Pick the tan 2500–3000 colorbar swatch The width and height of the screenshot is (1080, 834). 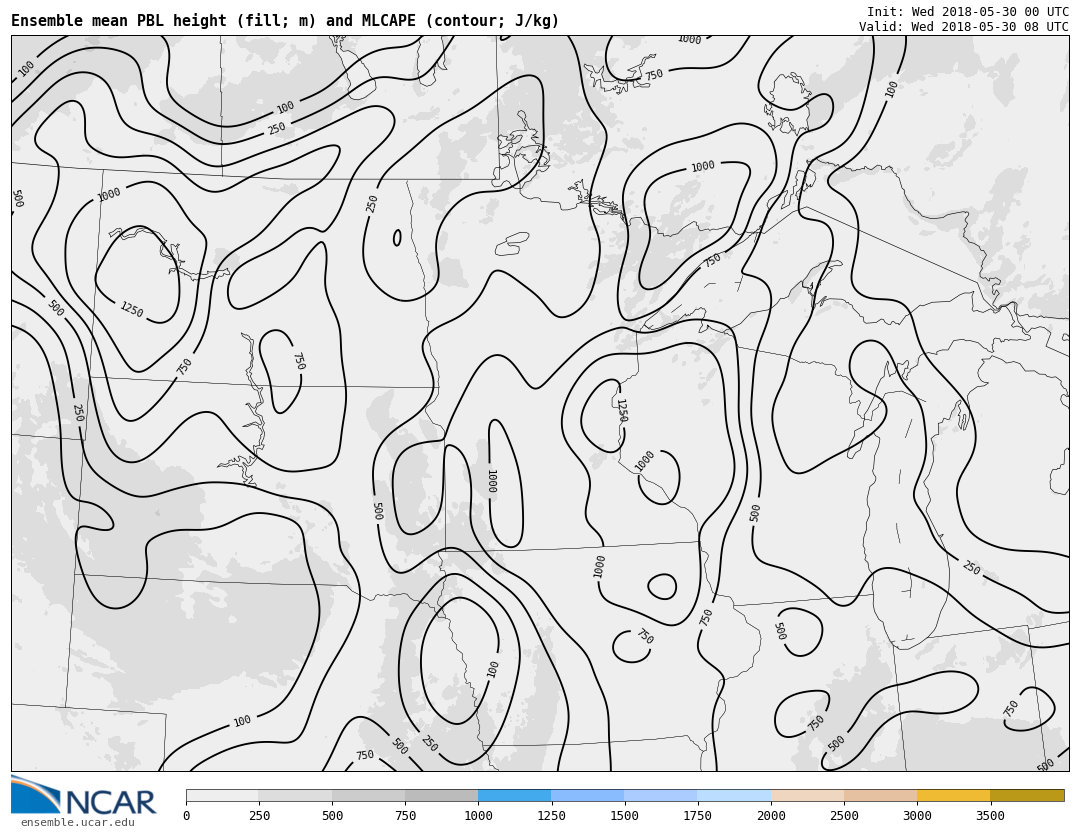point(880,795)
